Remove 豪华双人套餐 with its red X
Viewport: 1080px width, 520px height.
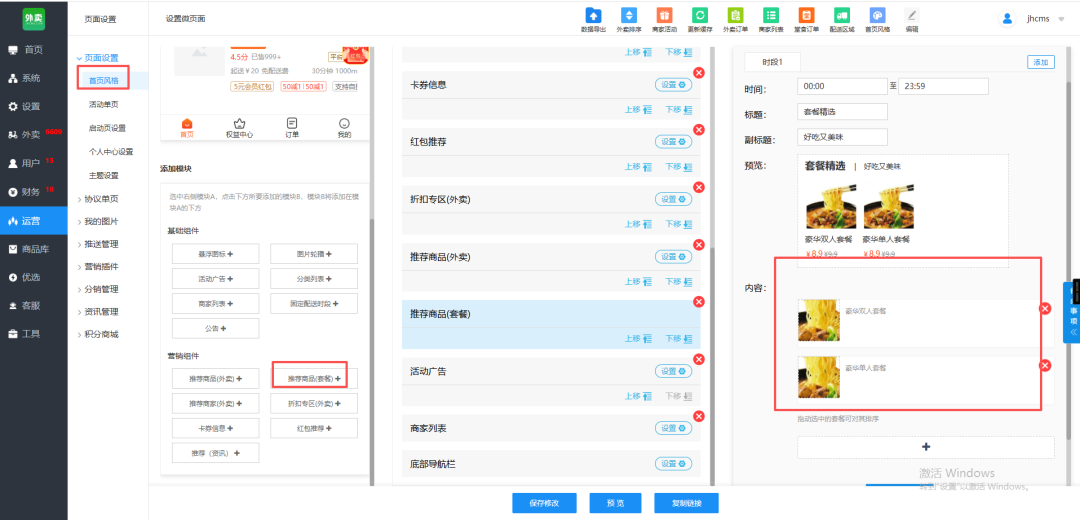(1045, 309)
